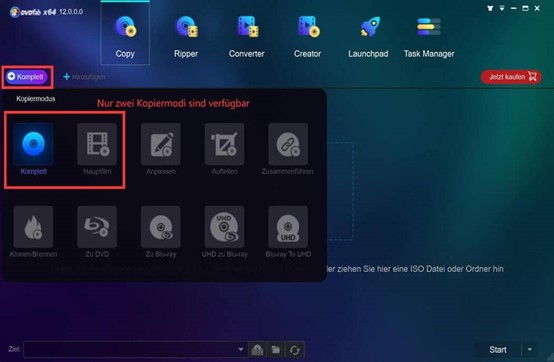Select the Komplett copy mode icon

click(33, 144)
